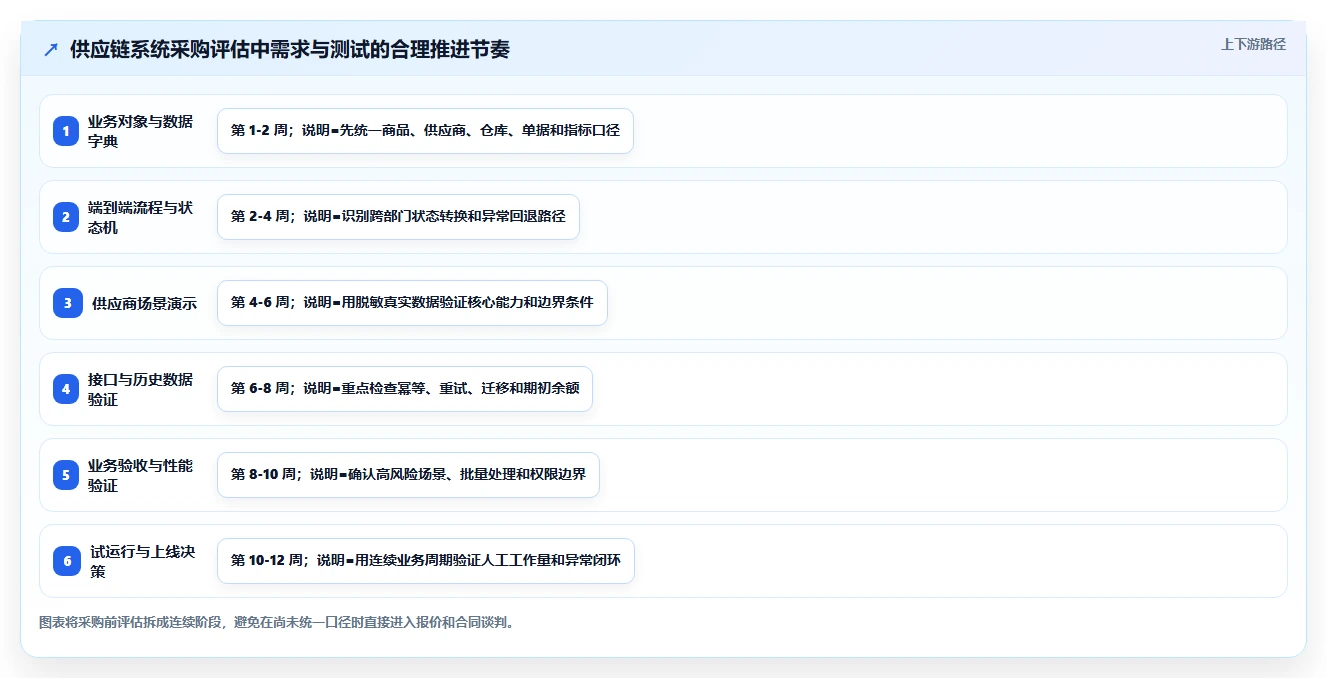Select step badge number 1

click(66, 131)
